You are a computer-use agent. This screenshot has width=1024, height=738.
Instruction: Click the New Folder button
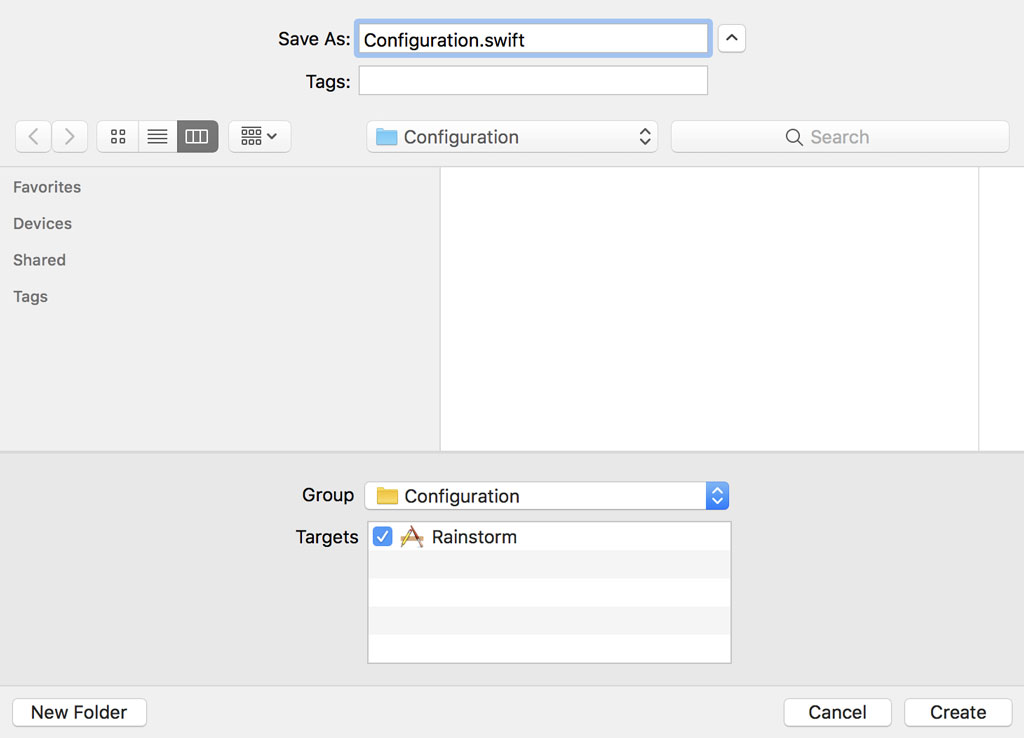[79, 712]
